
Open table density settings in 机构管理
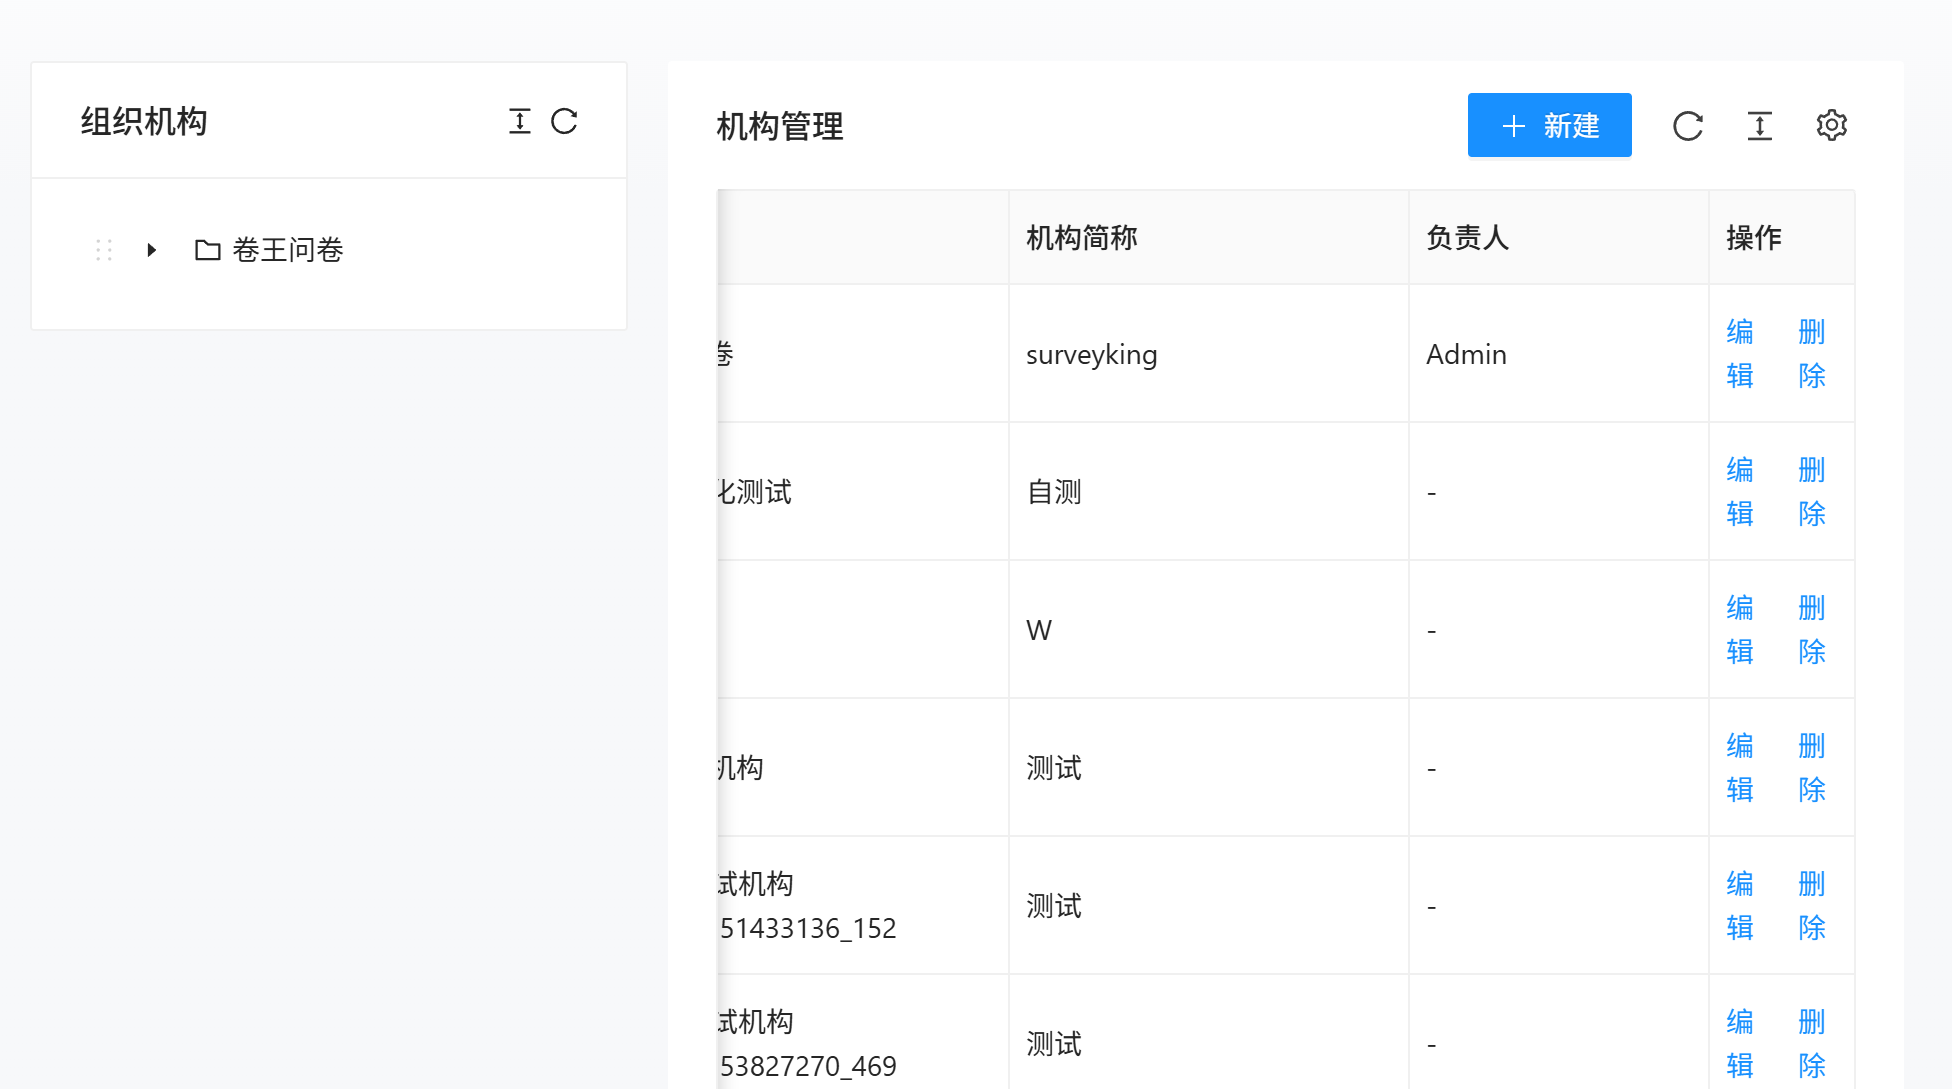[x=1759, y=126]
